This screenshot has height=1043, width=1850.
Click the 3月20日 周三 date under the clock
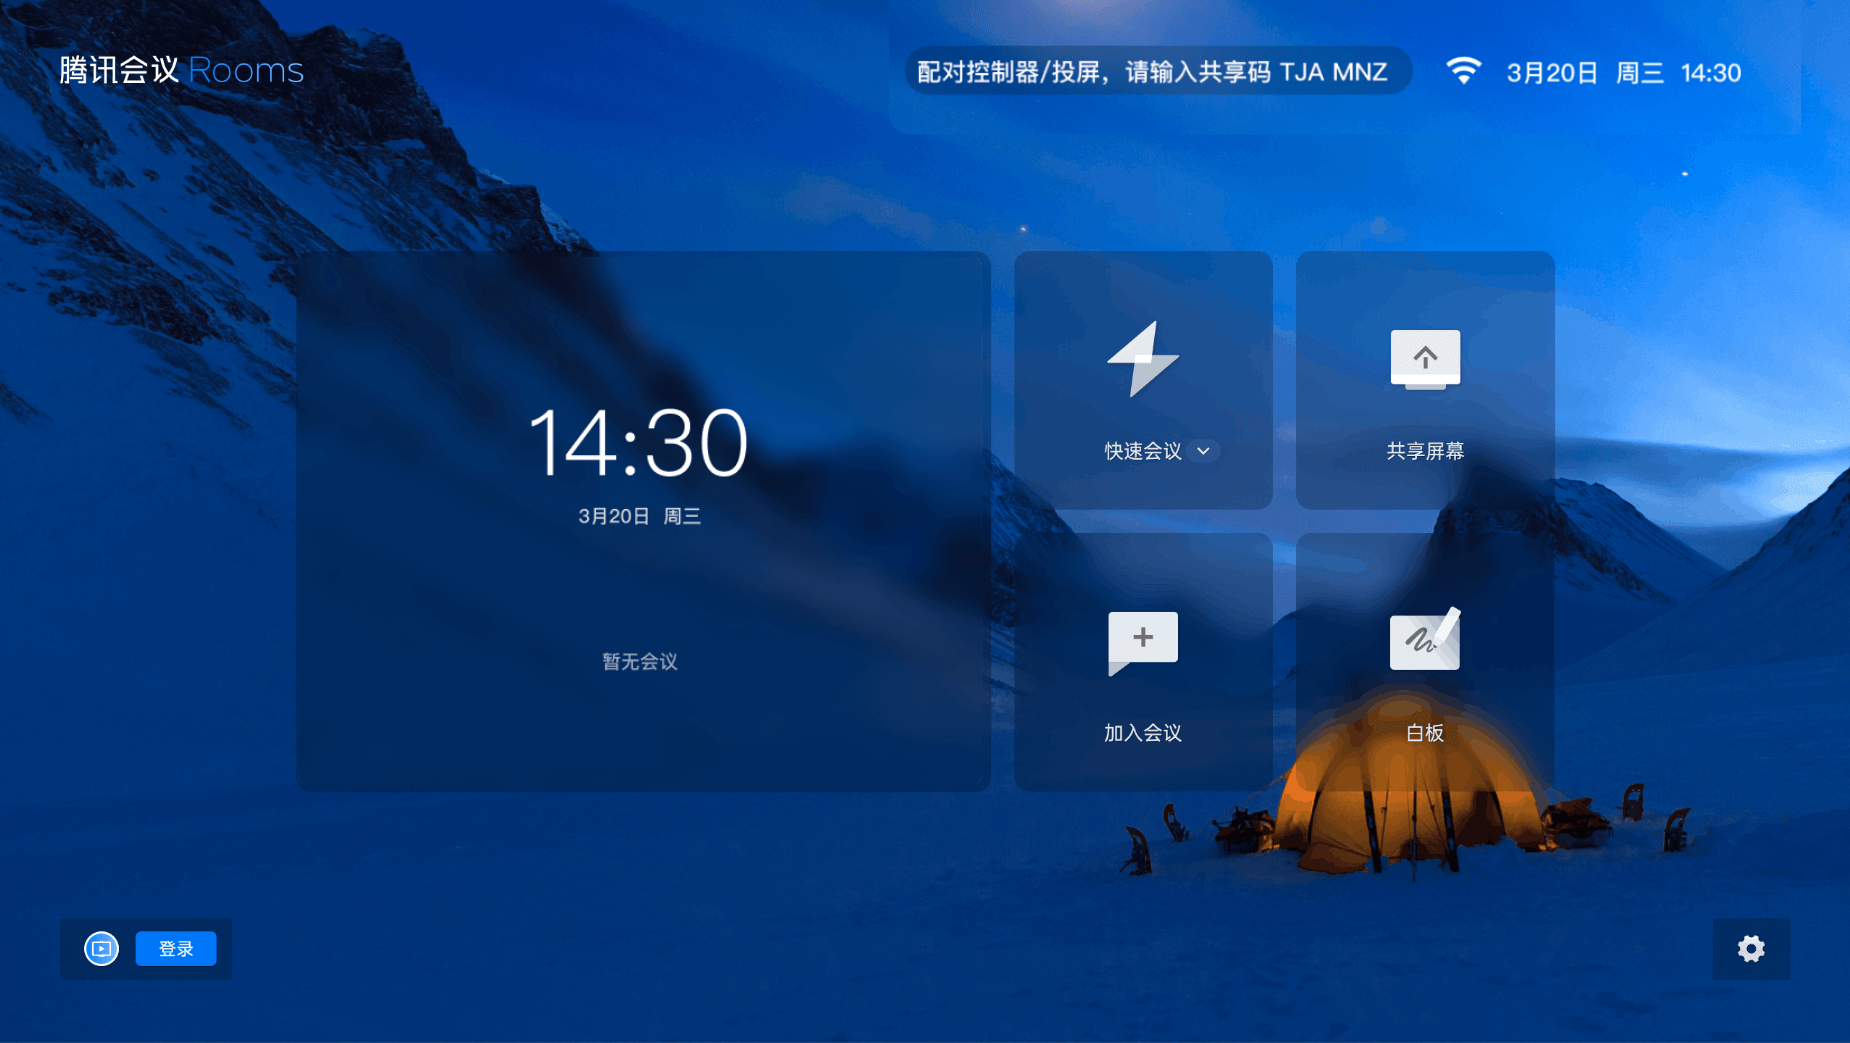[640, 516]
